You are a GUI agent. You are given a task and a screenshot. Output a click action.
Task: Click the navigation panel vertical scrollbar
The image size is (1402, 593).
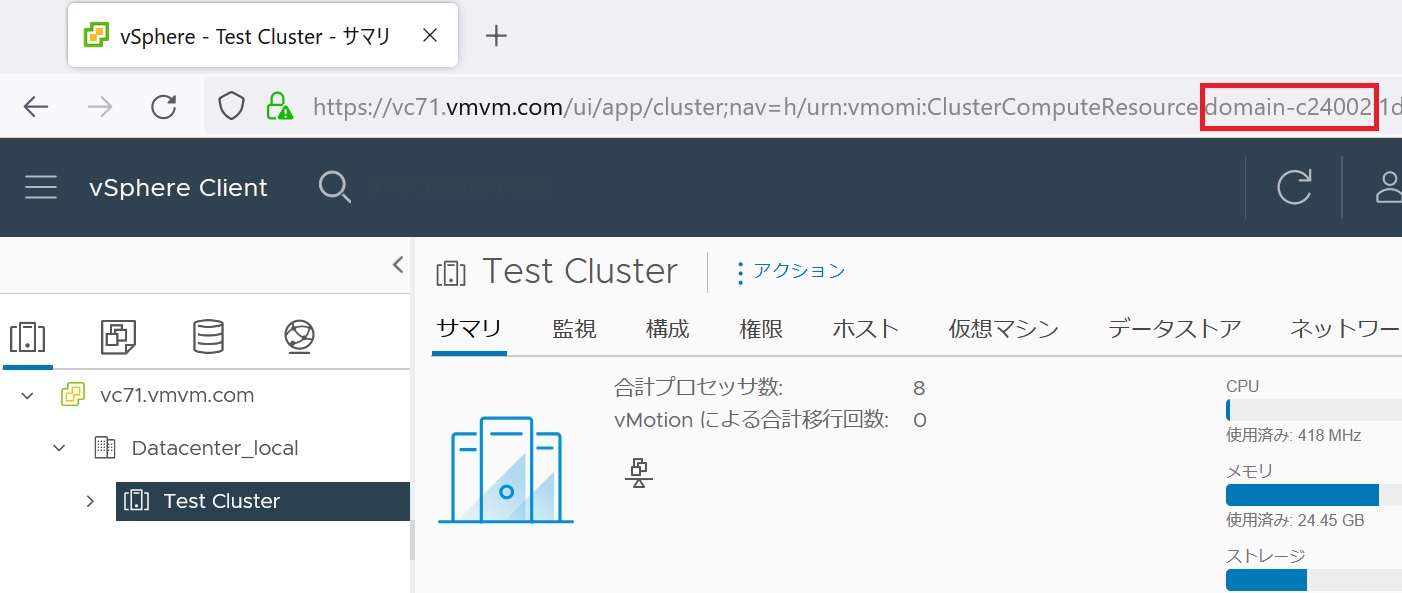412,540
